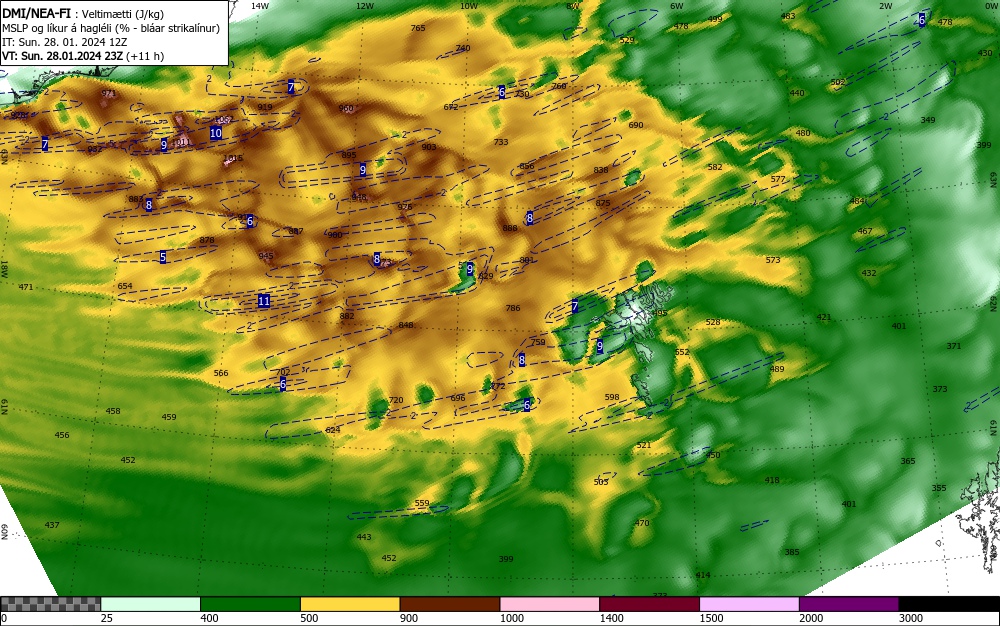
Task: Click the map value '582'
Action: pos(715,167)
